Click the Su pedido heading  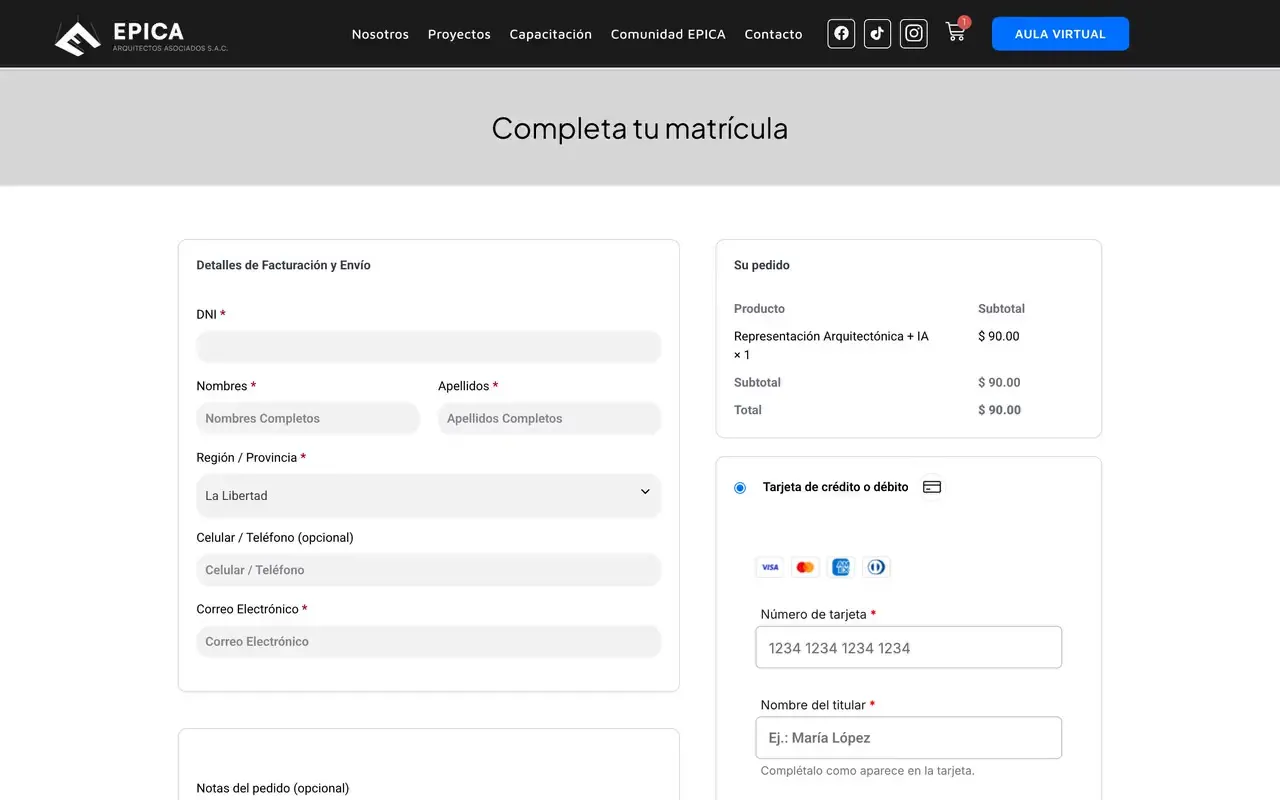(762, 266)
